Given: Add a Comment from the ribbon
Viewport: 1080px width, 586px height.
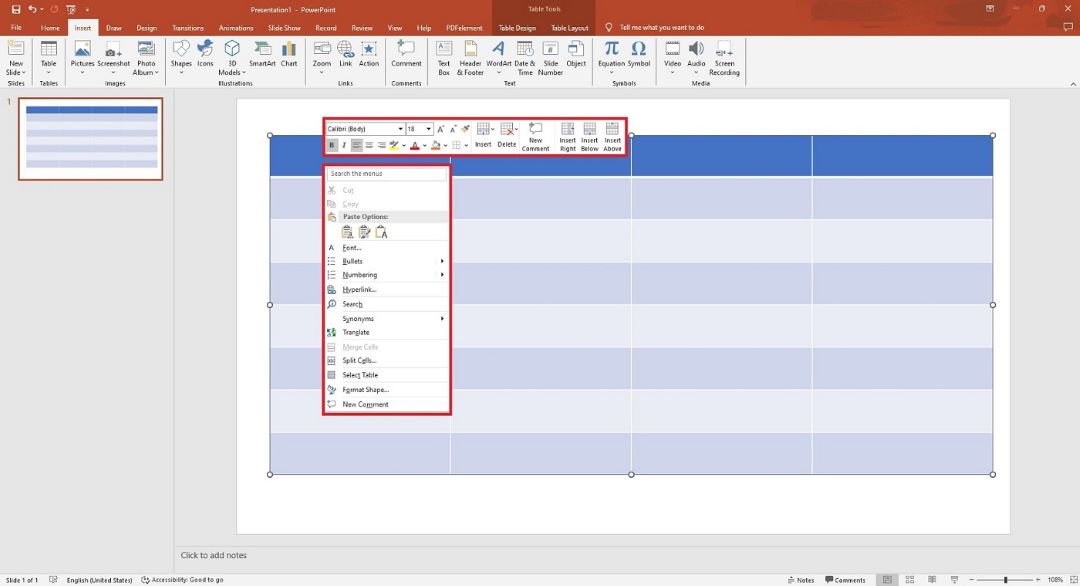Looking at the screenshot, I should (x=406, y=54).
